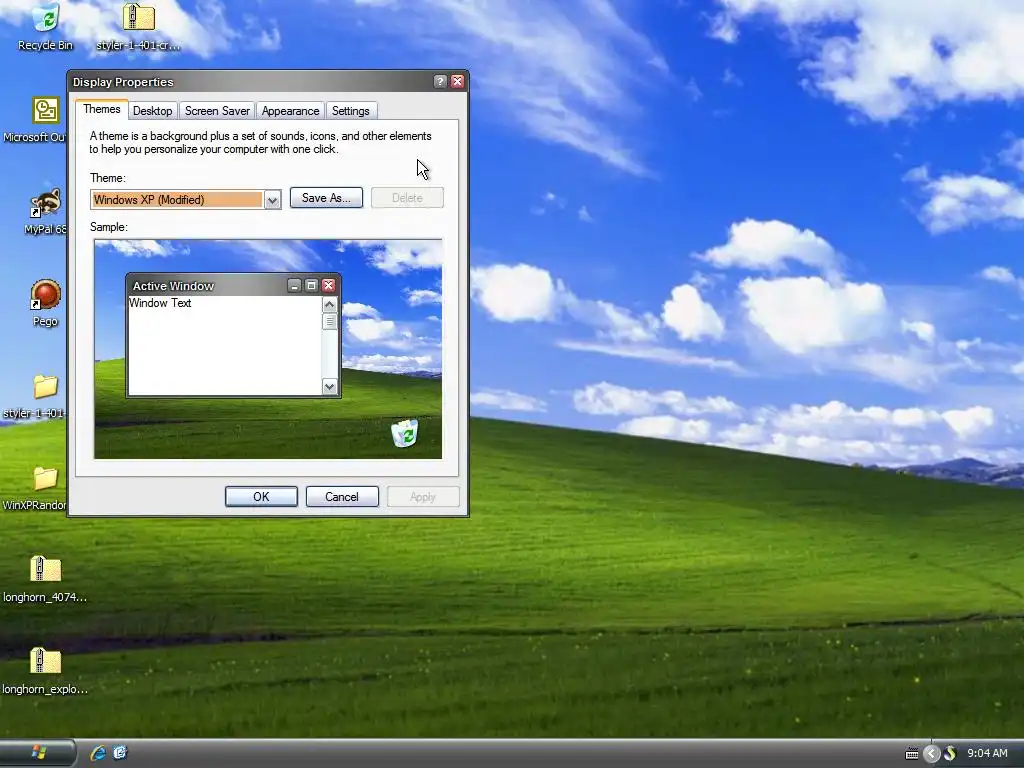Open the Settings tab
The image size is (1024, 768).
point(351,111)
